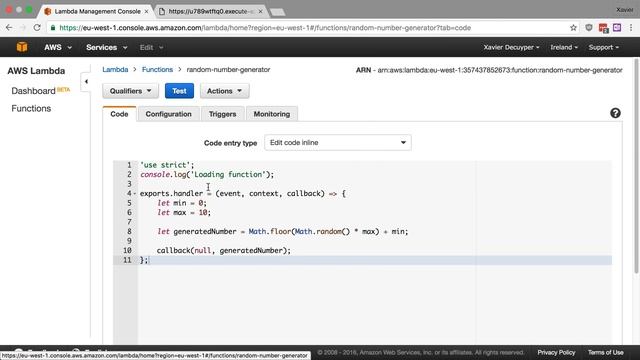The height and width of the screenshot is (360, 640).
Task: Click the shield extension icon in toolbar
Action: (589, 28)
